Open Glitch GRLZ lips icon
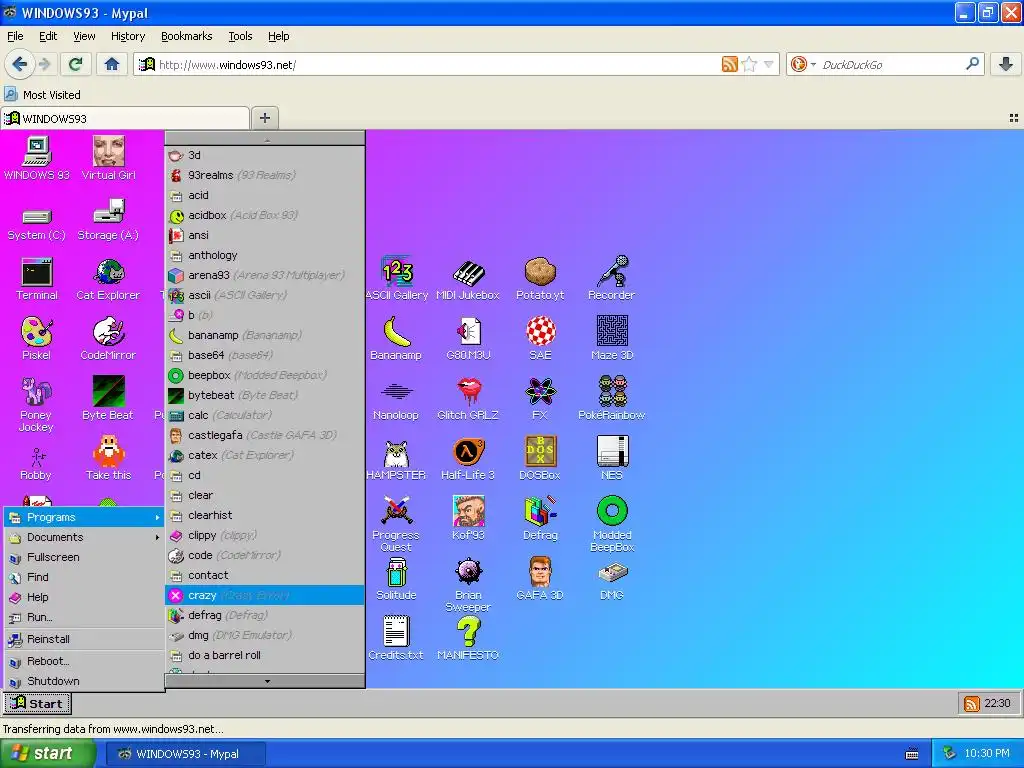 [468, 398]
